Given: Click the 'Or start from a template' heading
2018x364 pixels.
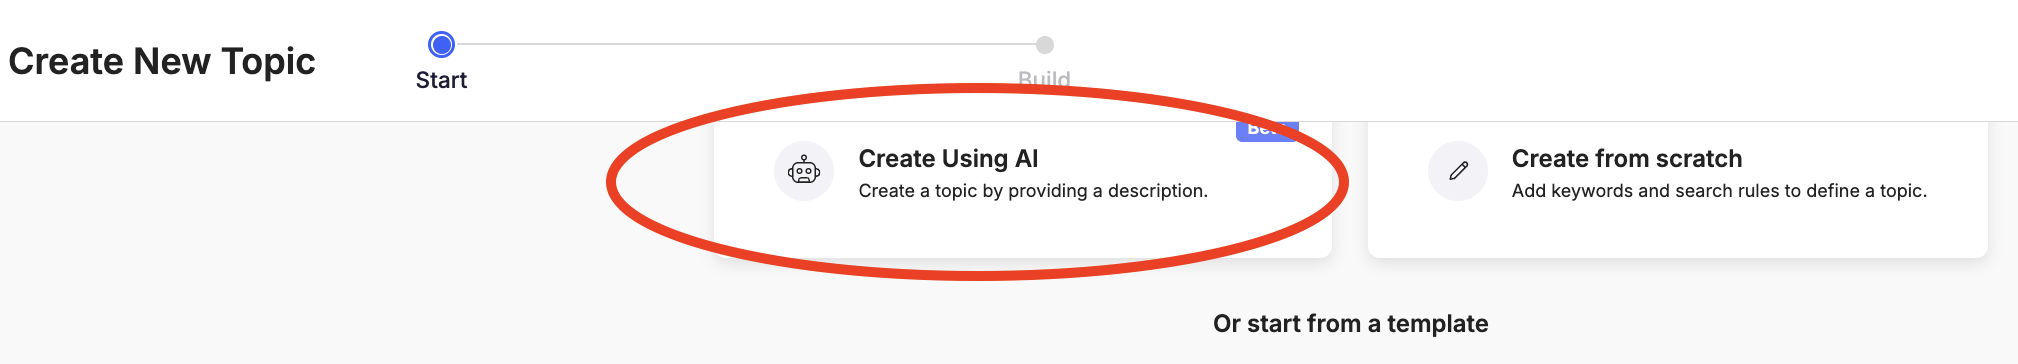Looking at the screenshot, I should pyautogui.click(x=1350, y=323).
